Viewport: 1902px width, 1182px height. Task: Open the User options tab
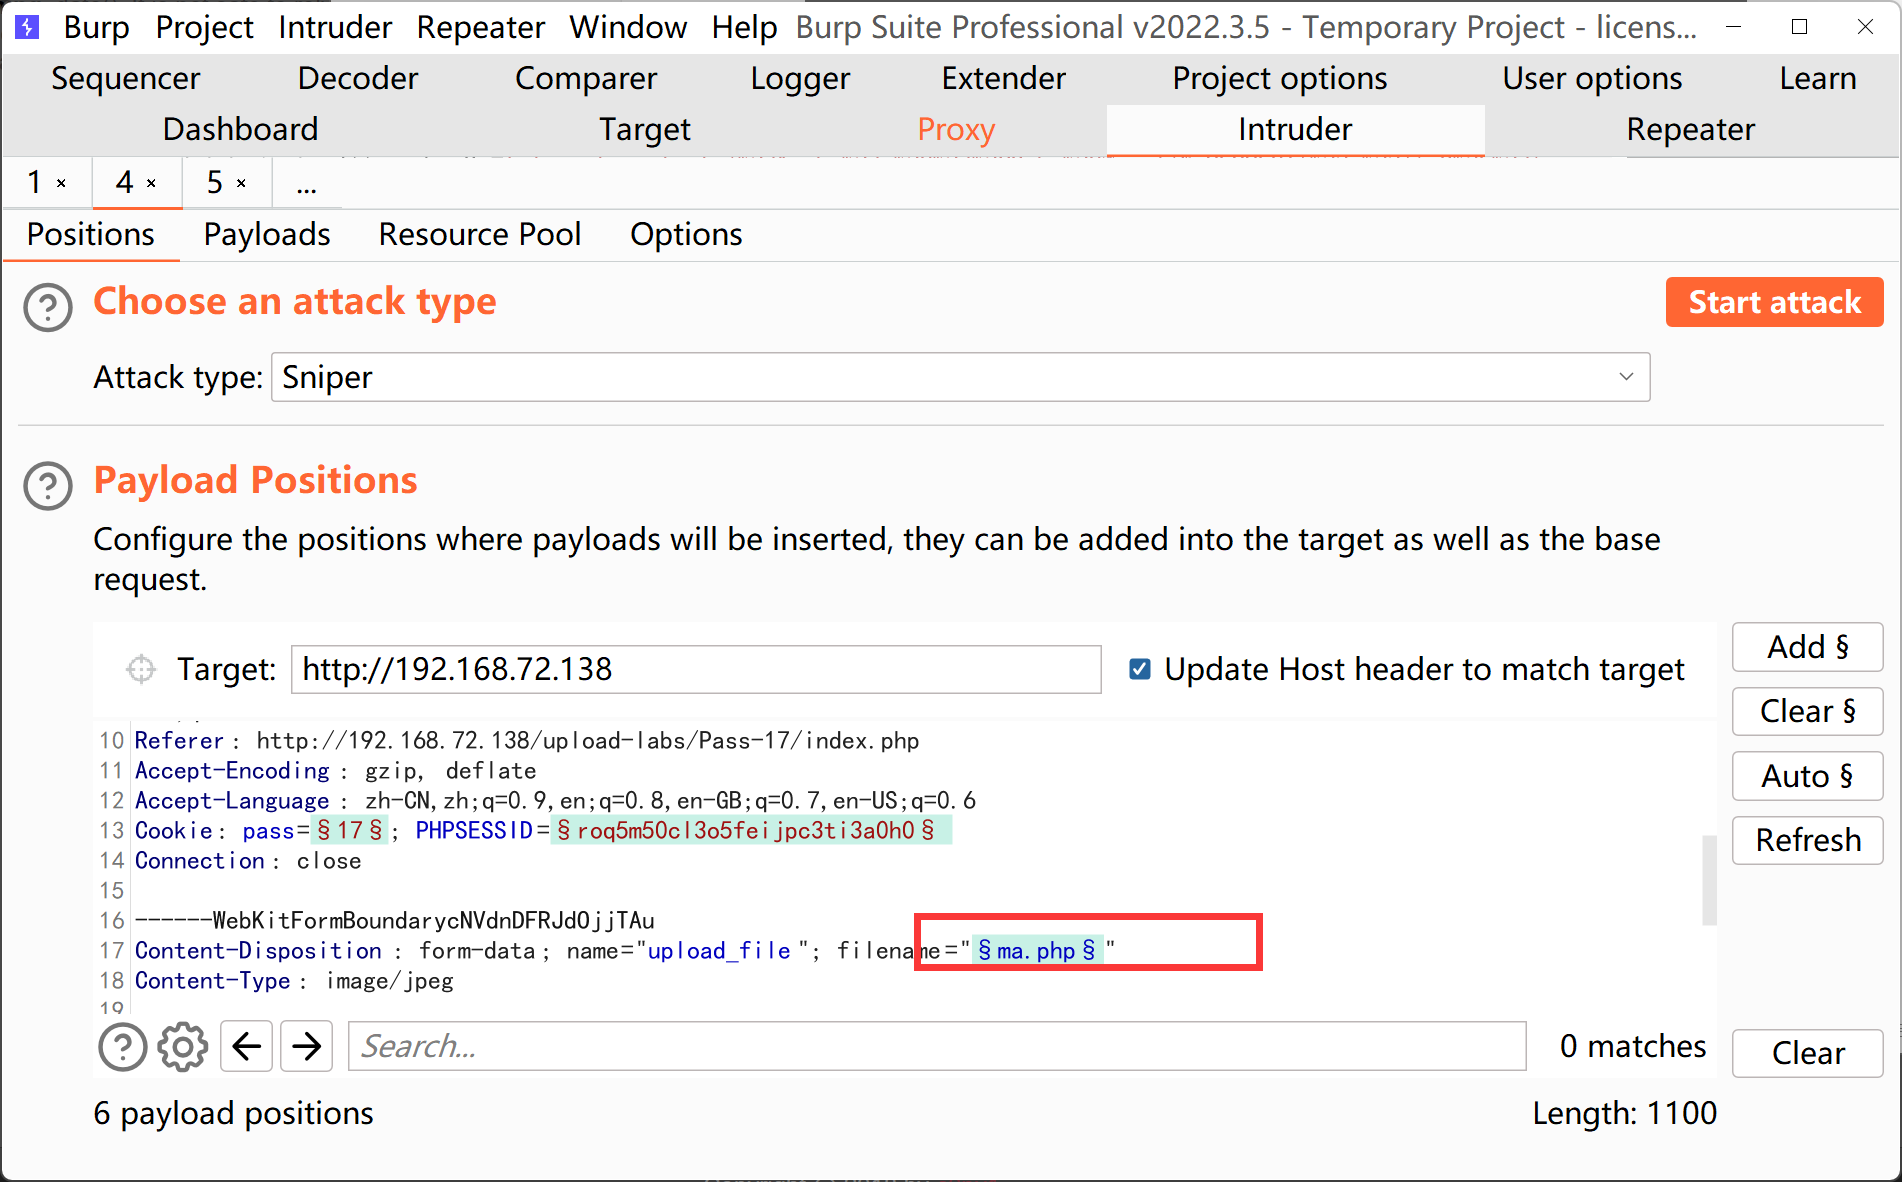[x=1592, y=78]
